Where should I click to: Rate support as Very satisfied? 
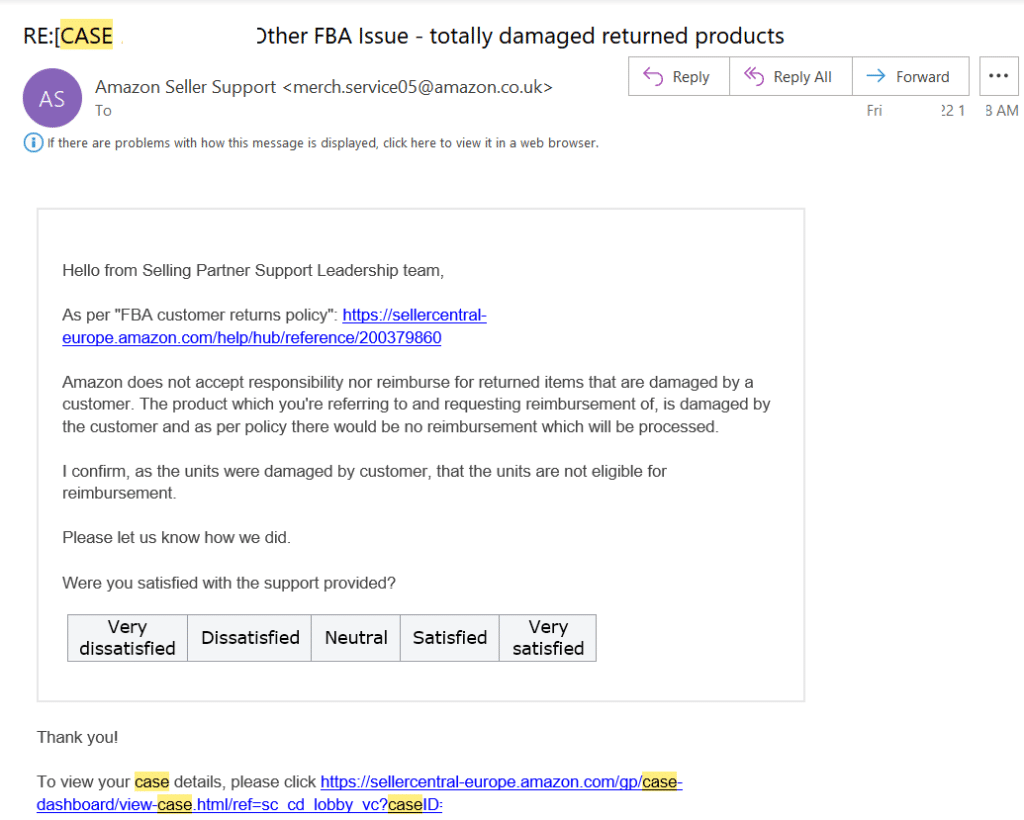(x=548, y=638)
